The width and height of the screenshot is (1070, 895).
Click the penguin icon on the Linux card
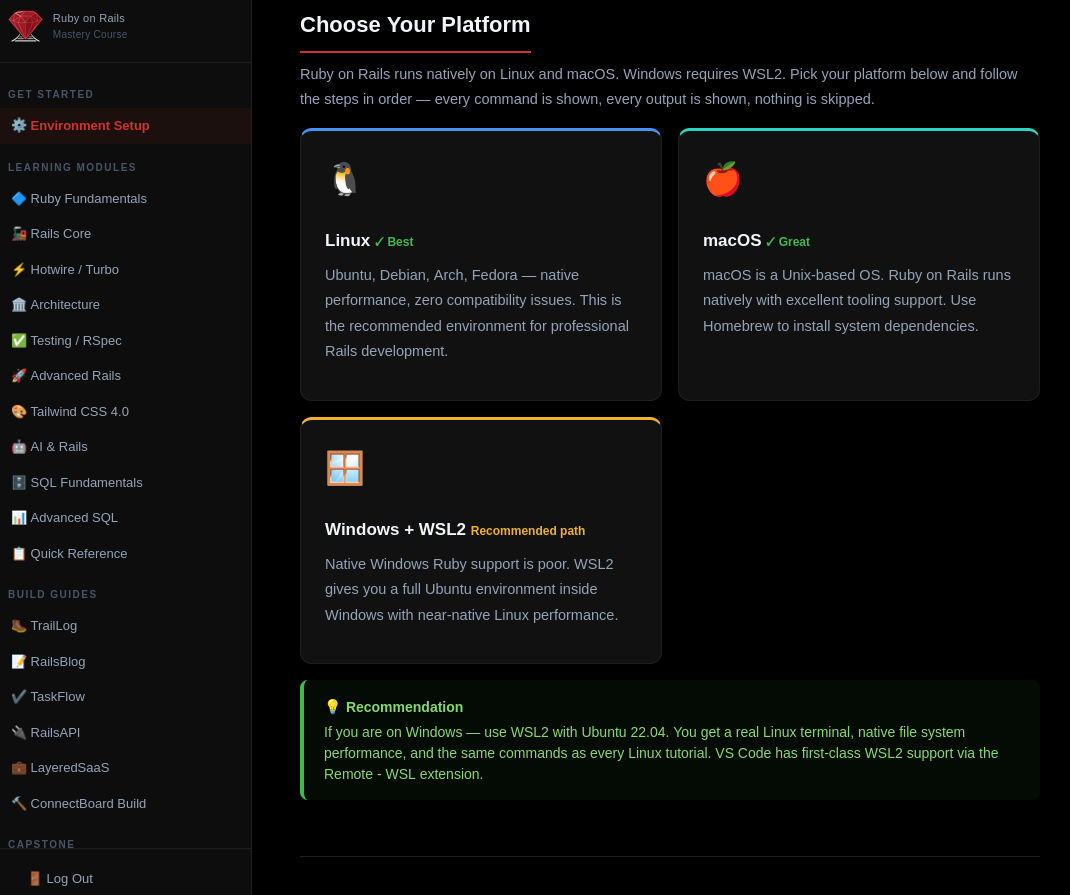344,179
